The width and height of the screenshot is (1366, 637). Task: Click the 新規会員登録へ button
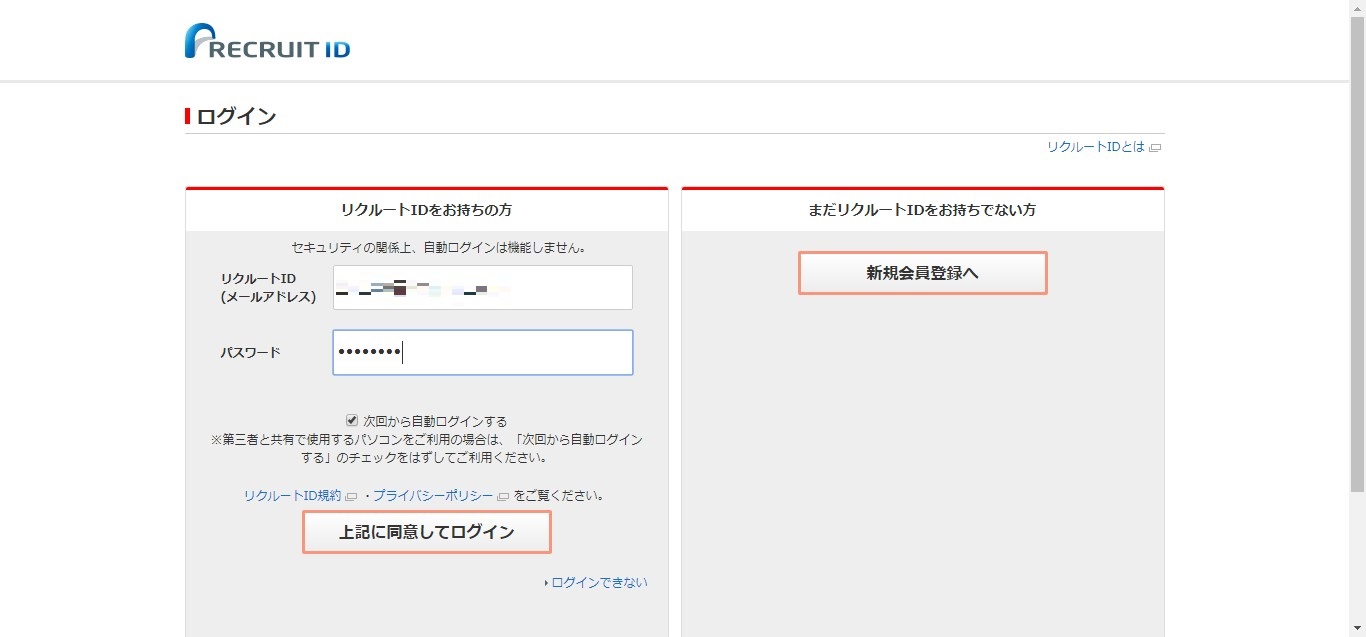tap(923, 273)
